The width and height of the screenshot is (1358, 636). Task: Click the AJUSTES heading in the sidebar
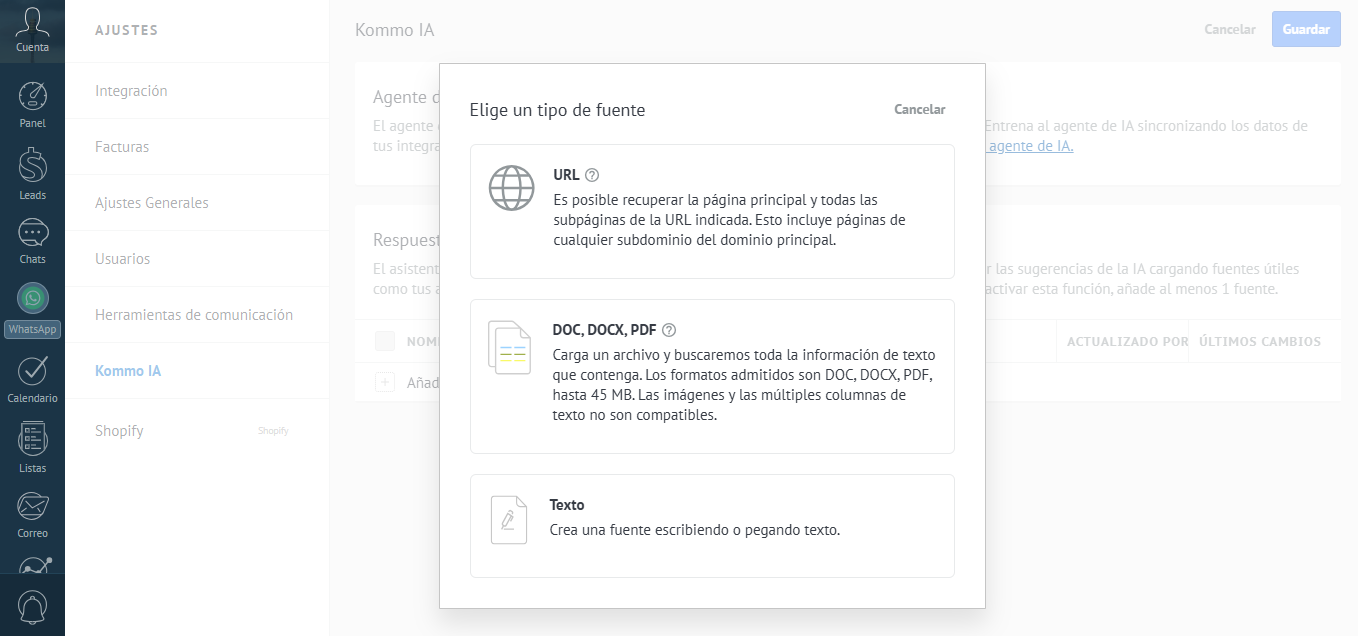coord(127,30)
